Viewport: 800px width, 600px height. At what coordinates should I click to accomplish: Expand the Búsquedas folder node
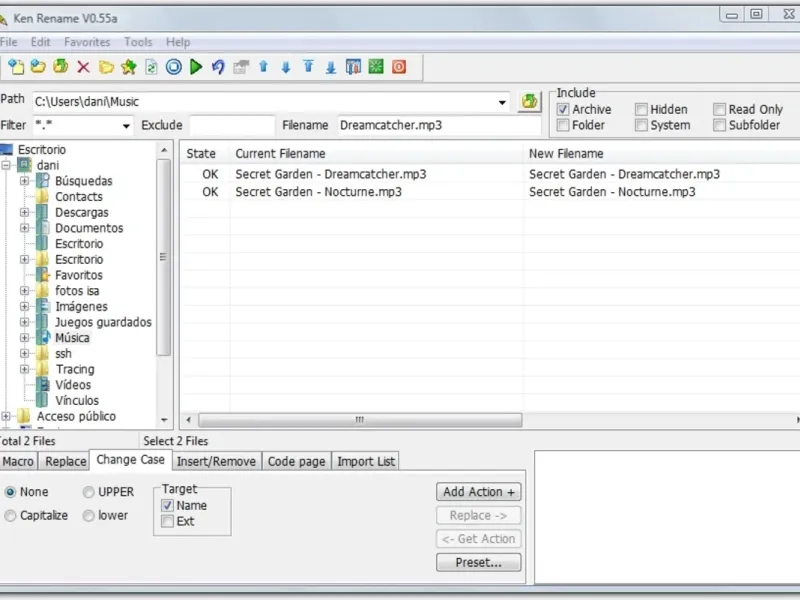pos(24,181)
